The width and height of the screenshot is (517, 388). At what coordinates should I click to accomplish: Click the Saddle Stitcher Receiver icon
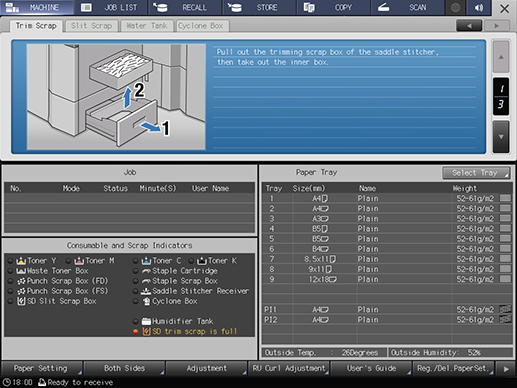point(146,291)
